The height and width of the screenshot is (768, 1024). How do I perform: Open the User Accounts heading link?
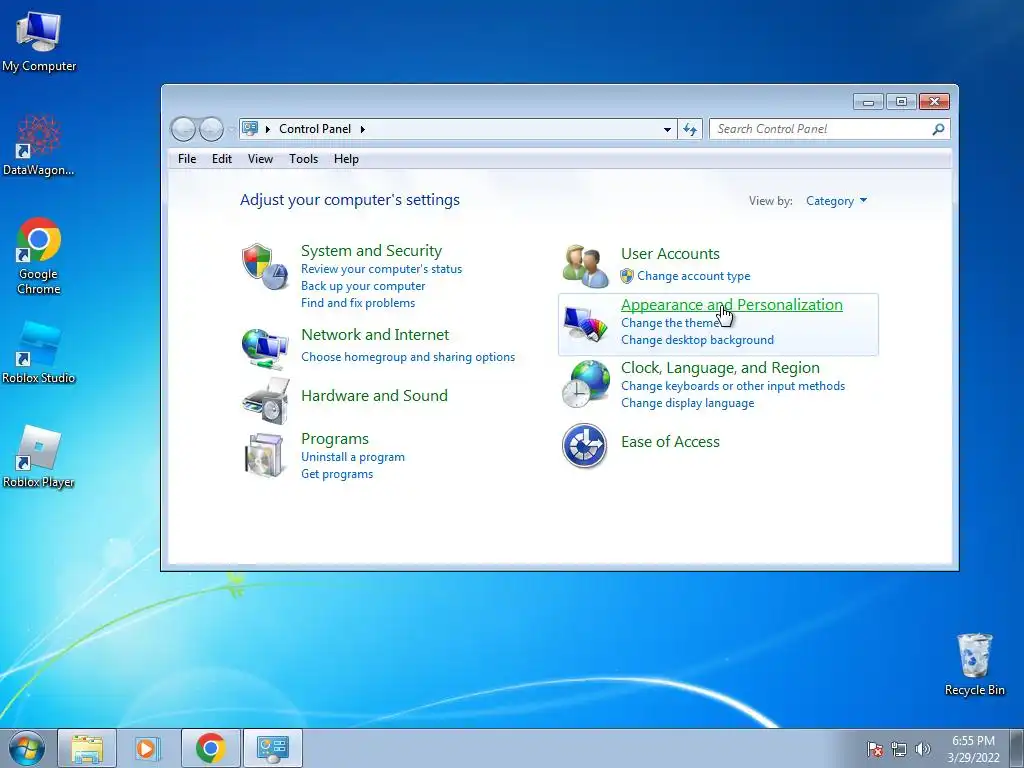[x=670, y=254]
